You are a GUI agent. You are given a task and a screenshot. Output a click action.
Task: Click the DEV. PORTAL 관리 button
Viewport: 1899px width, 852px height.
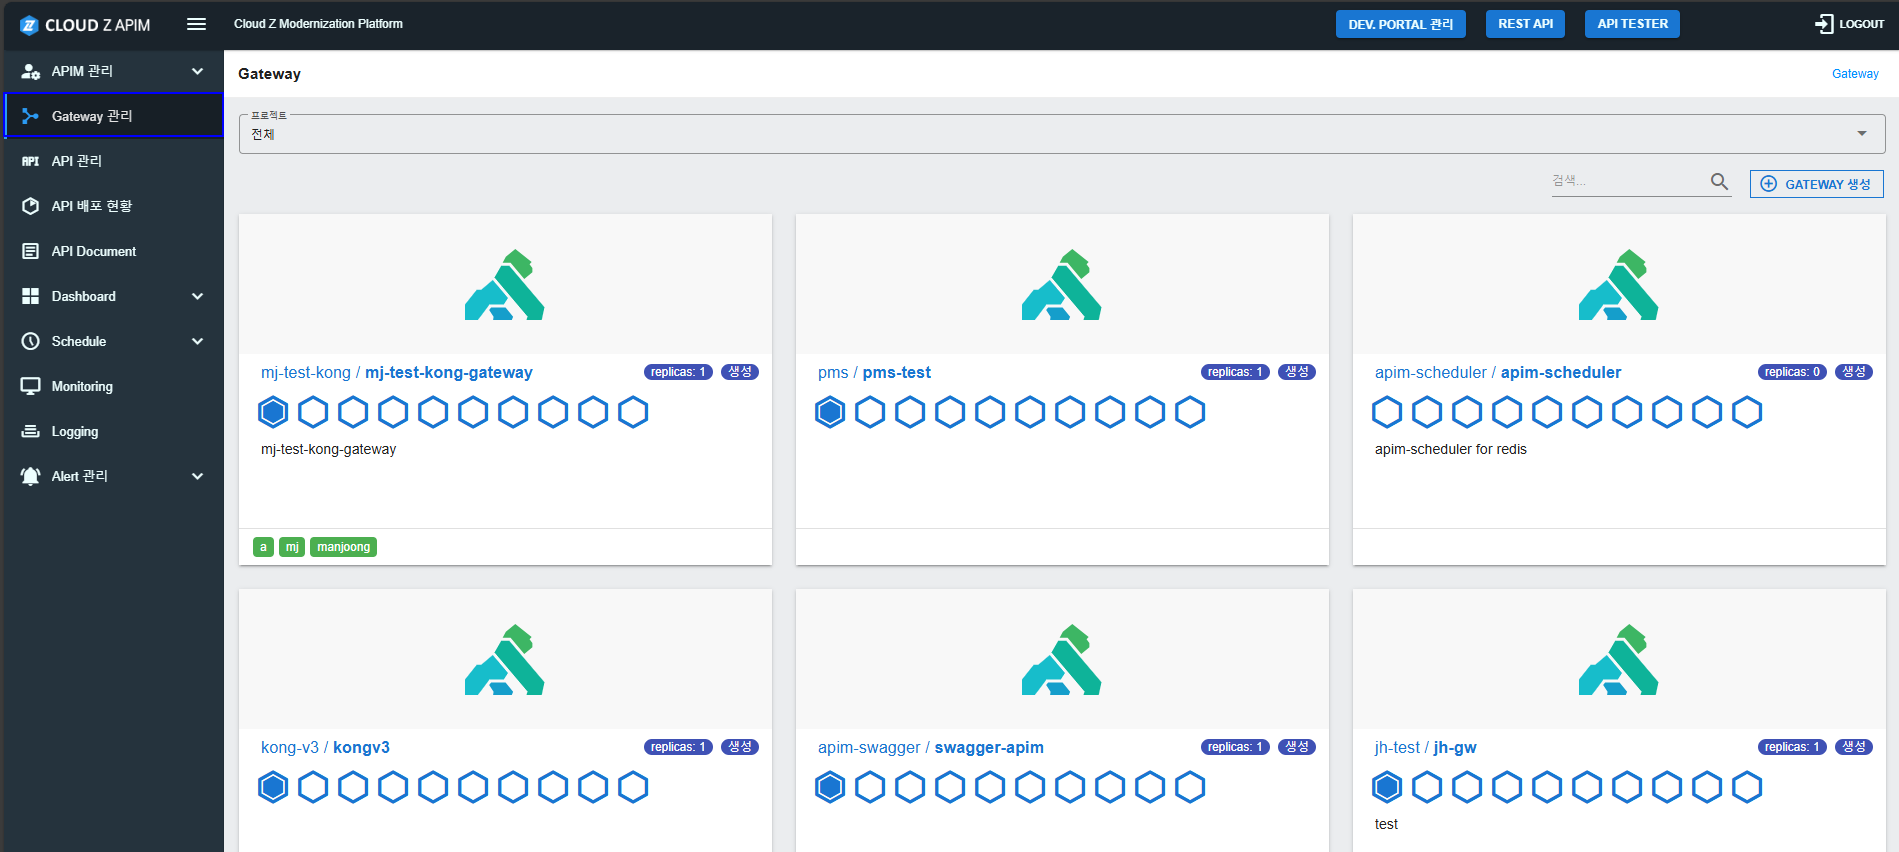[1400, 24]
